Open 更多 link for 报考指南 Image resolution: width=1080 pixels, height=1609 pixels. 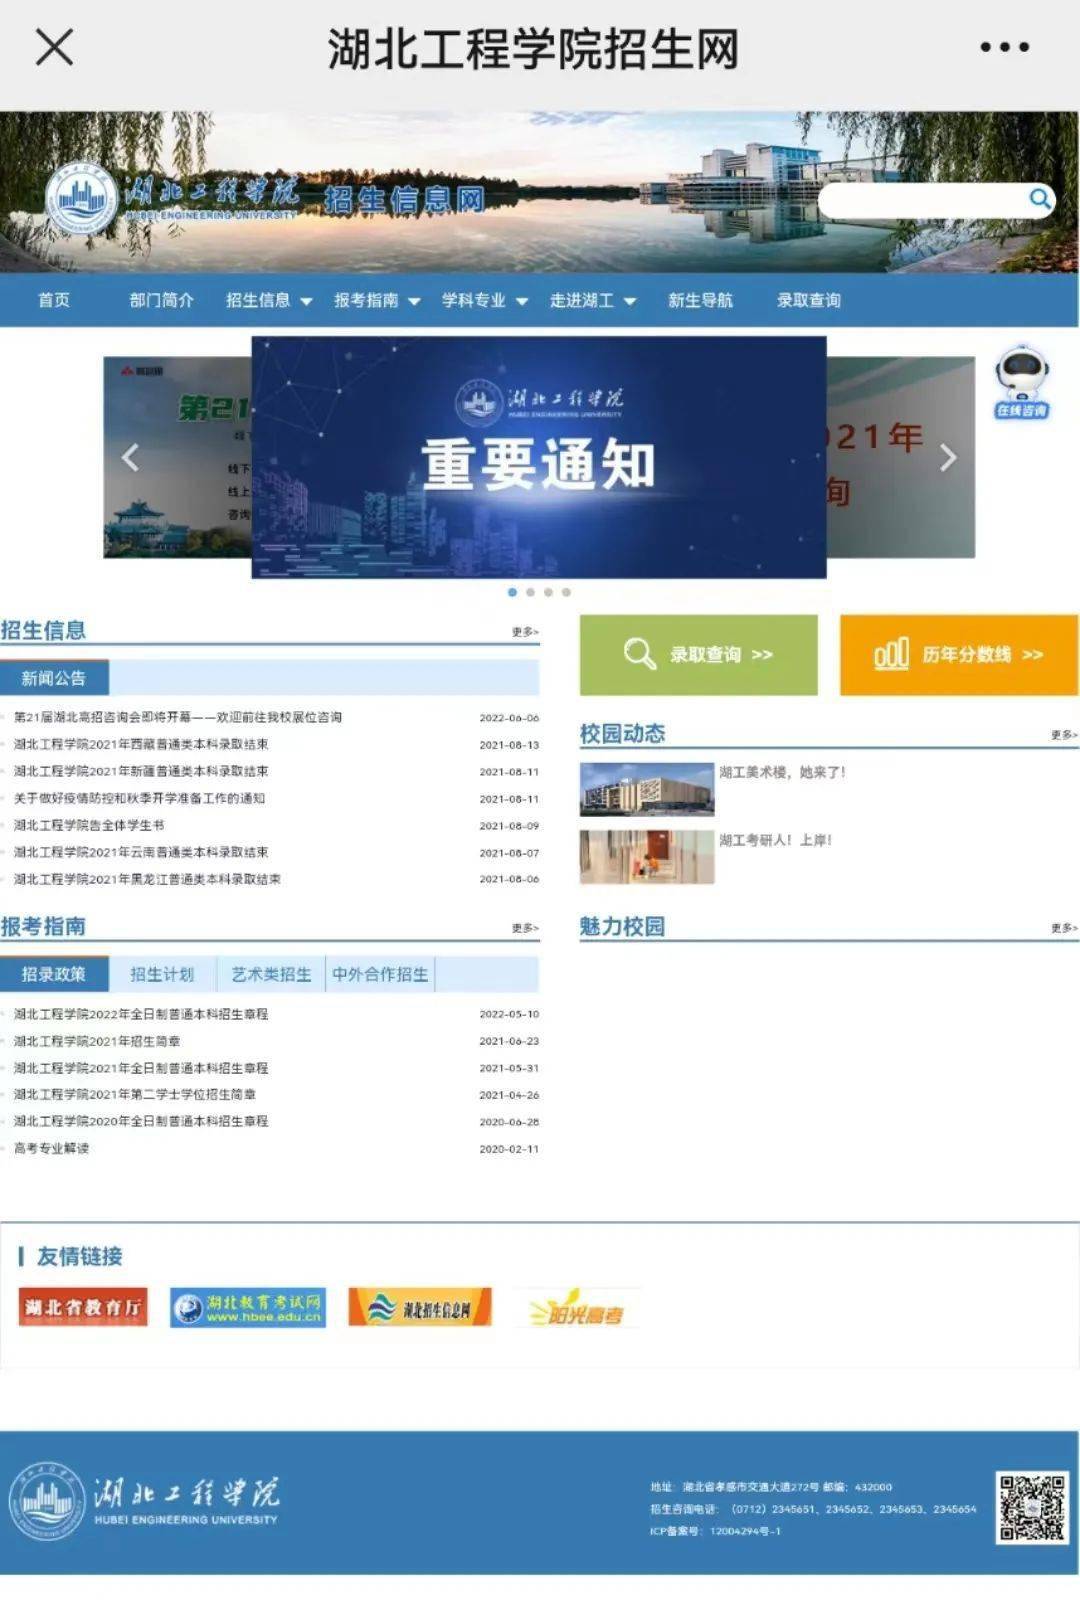pos(525,928)
